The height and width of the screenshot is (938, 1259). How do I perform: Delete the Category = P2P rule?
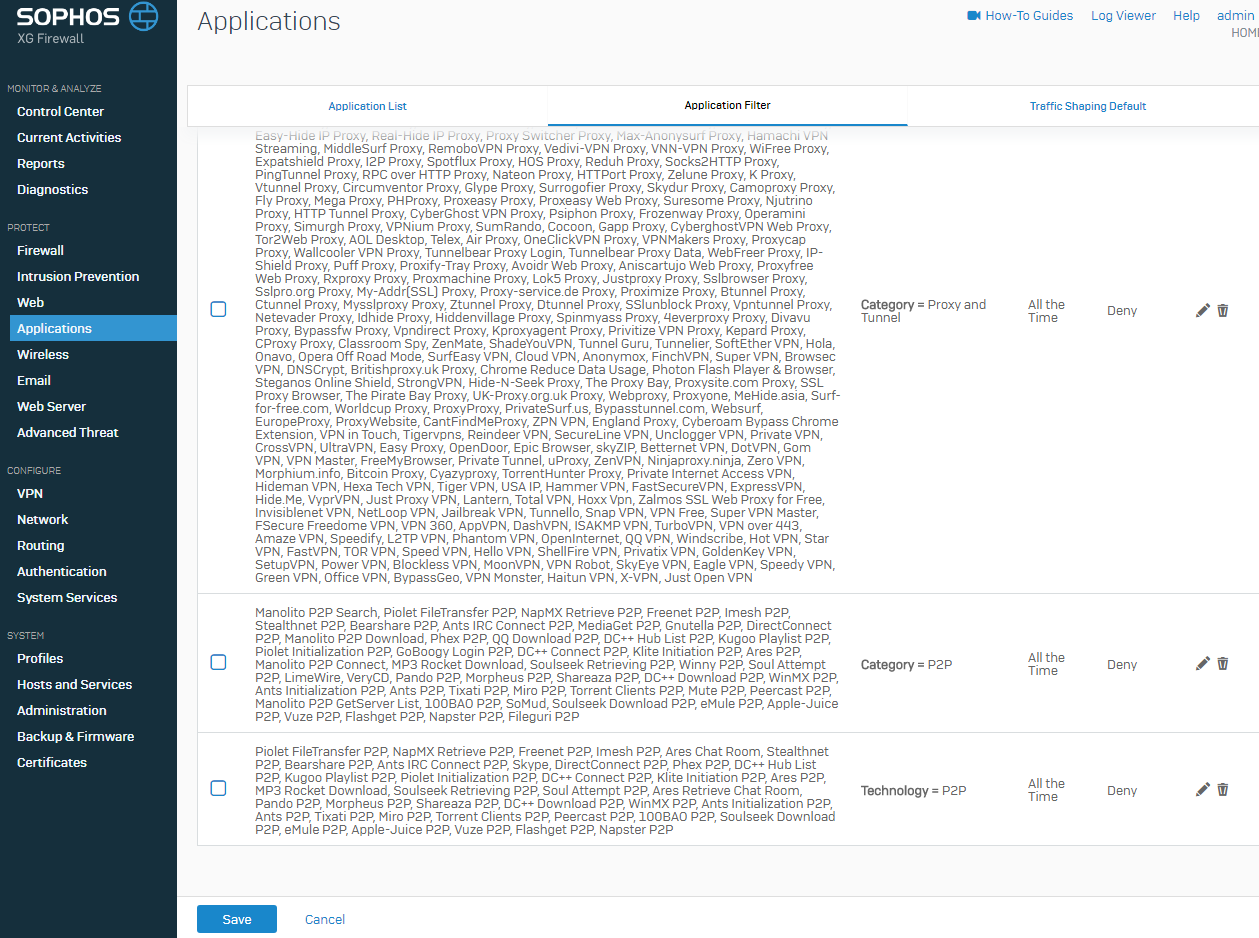1223,663
